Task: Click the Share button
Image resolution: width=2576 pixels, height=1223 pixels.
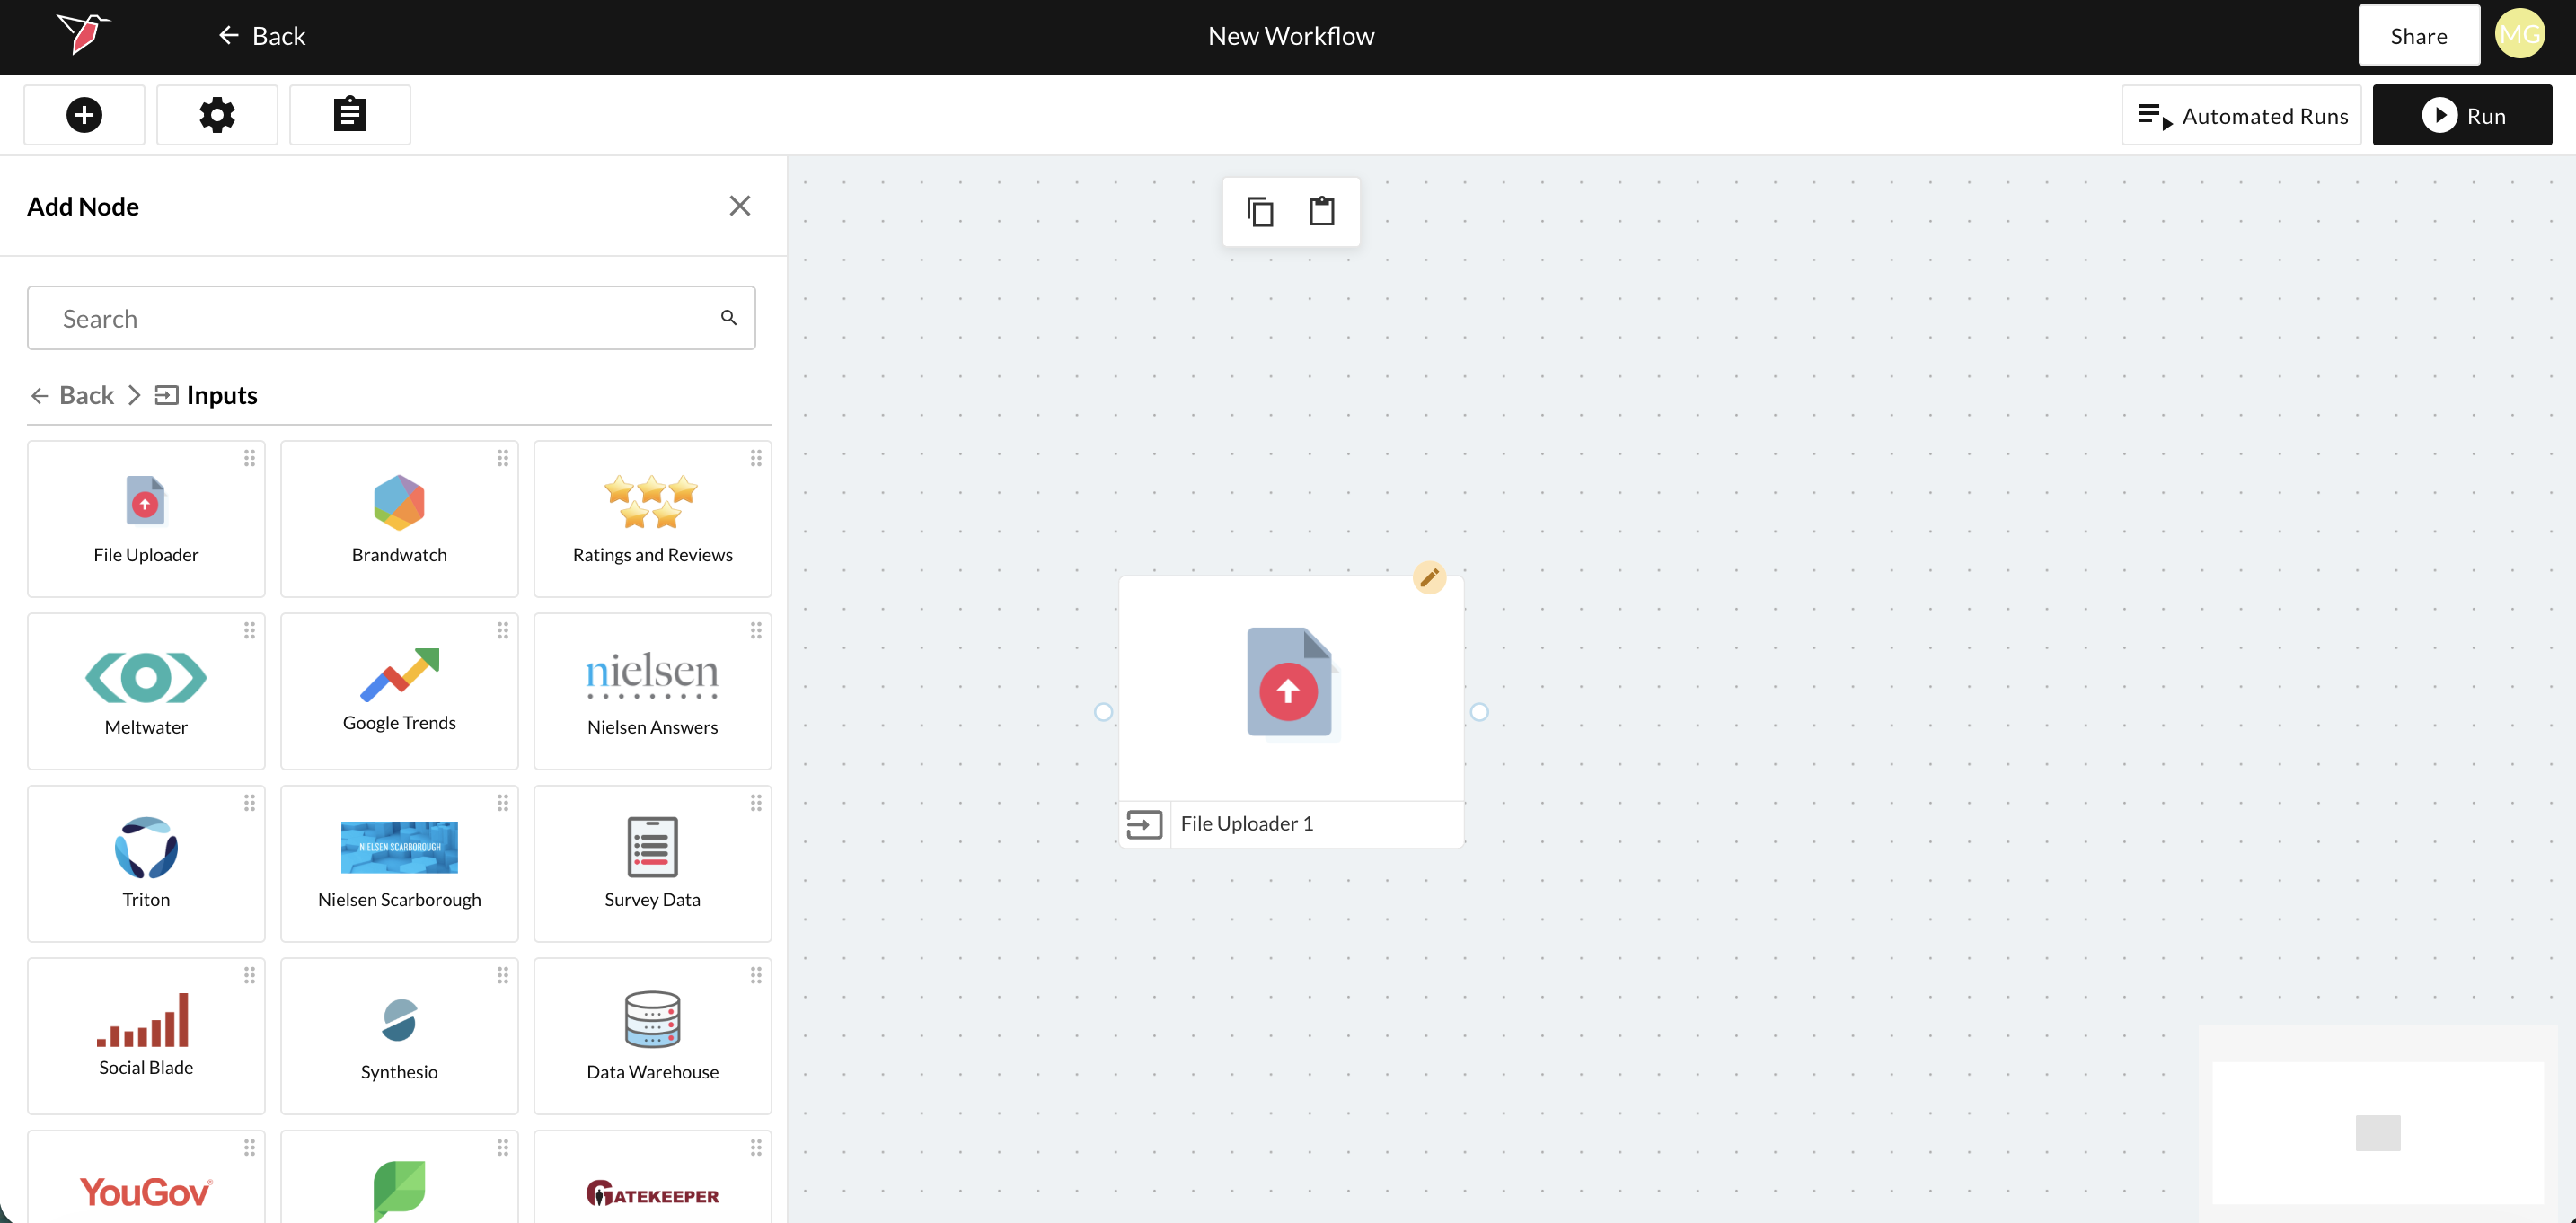Action: tap(2418, 36)
